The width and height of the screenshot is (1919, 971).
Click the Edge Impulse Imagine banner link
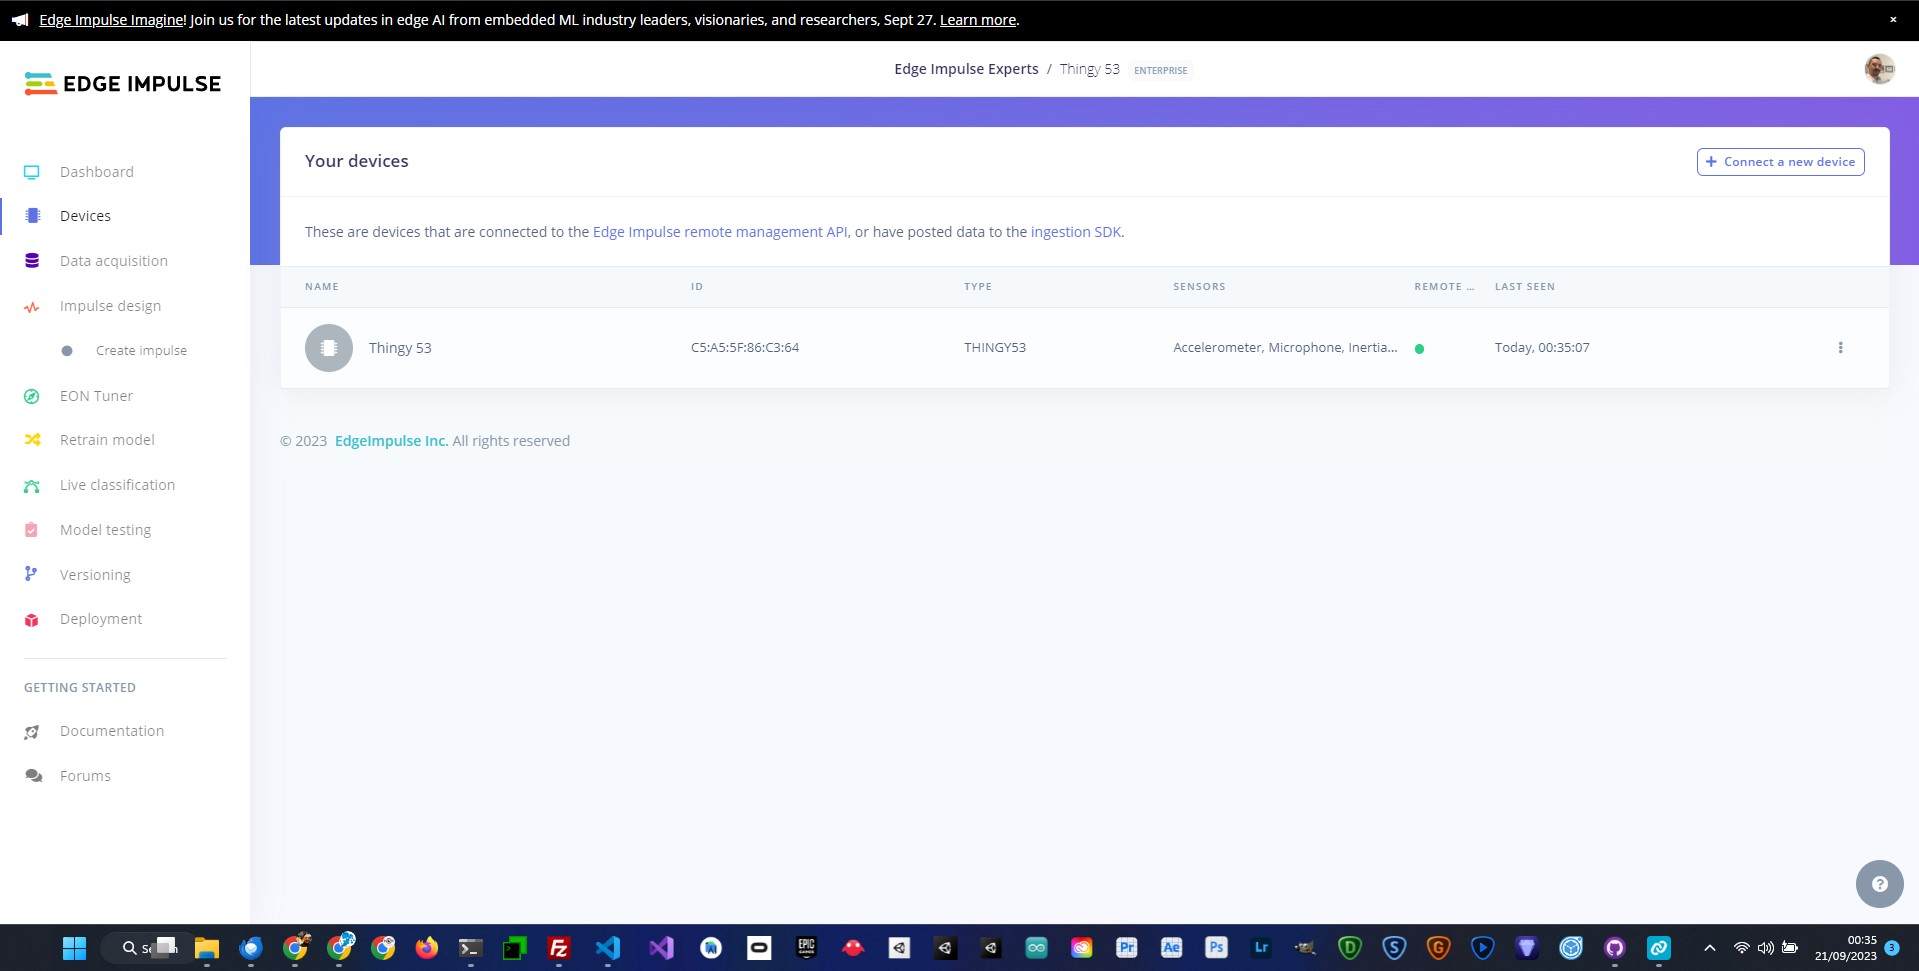(x=111, y=20)
